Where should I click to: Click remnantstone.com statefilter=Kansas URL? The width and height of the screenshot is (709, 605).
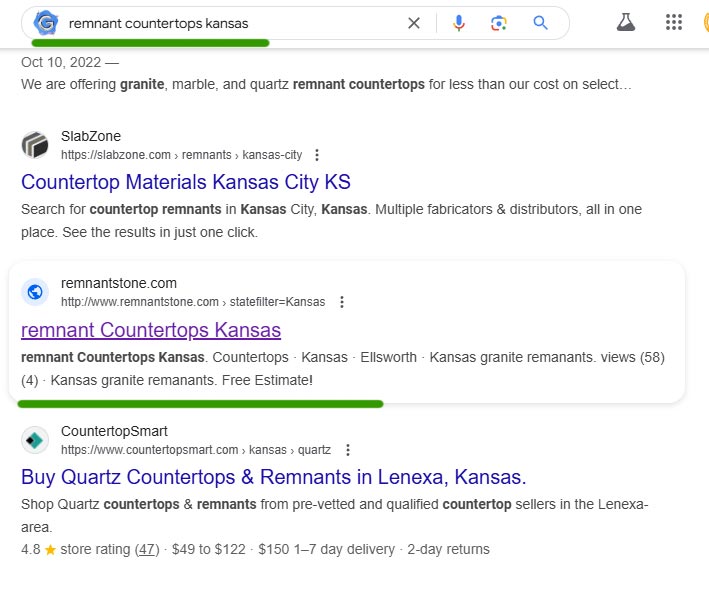coord(193,302)
